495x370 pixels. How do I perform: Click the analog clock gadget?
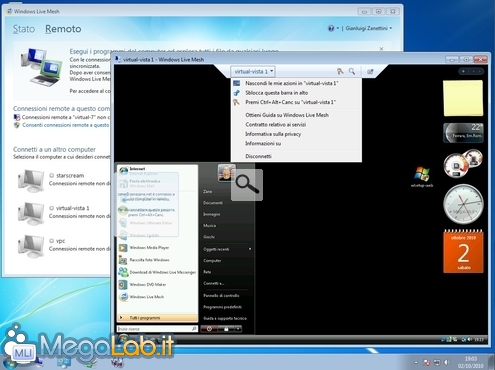[x=463, y=204]
